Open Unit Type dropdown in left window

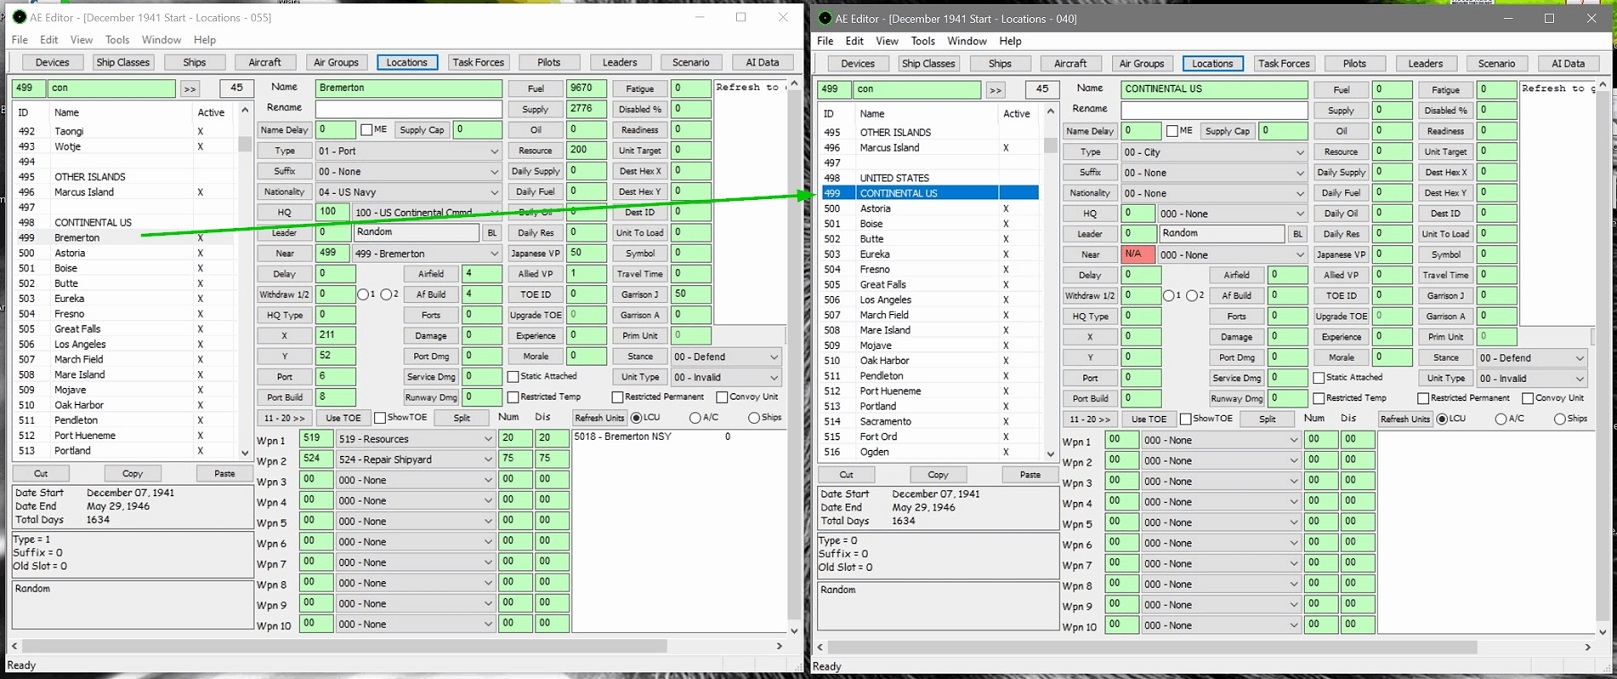pyautogui.click(x=726, y=377)
